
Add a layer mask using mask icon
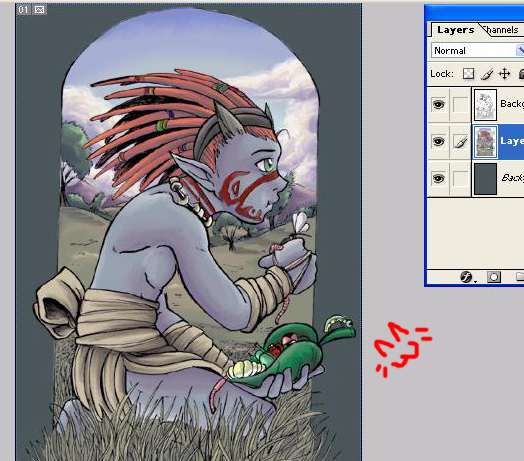tap(494, 277)
